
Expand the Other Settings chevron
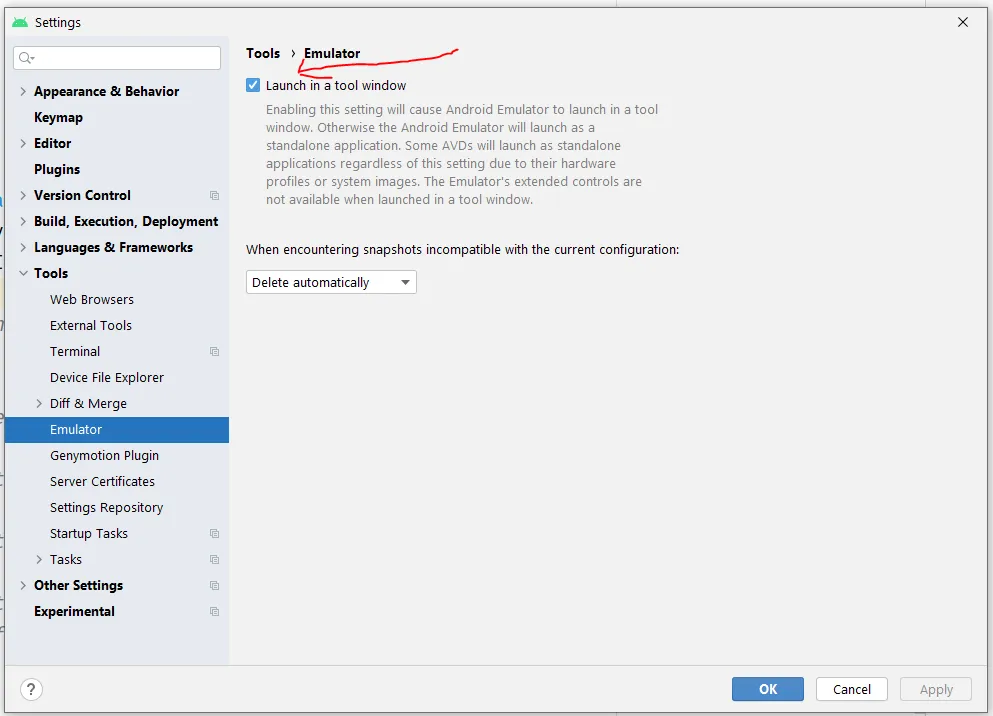tap(23, 586)
